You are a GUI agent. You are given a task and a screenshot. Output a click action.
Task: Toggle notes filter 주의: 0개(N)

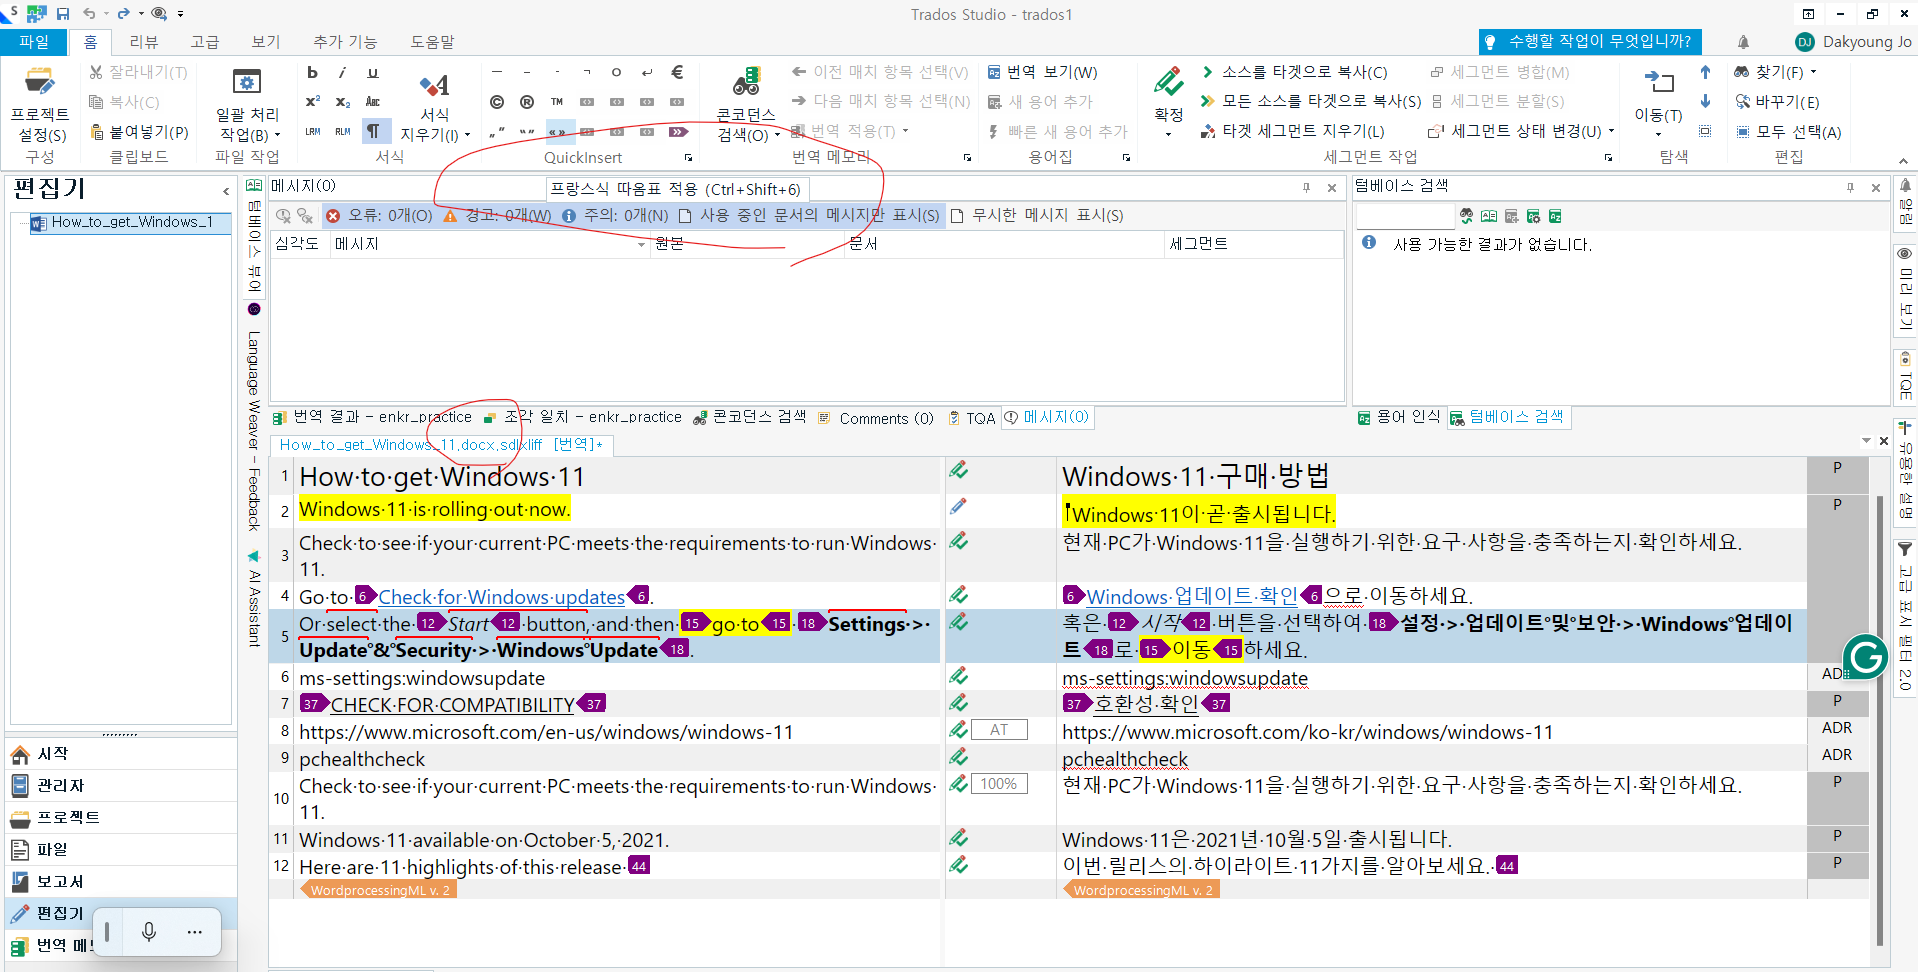pyautogui.click(x=615, y=215)
